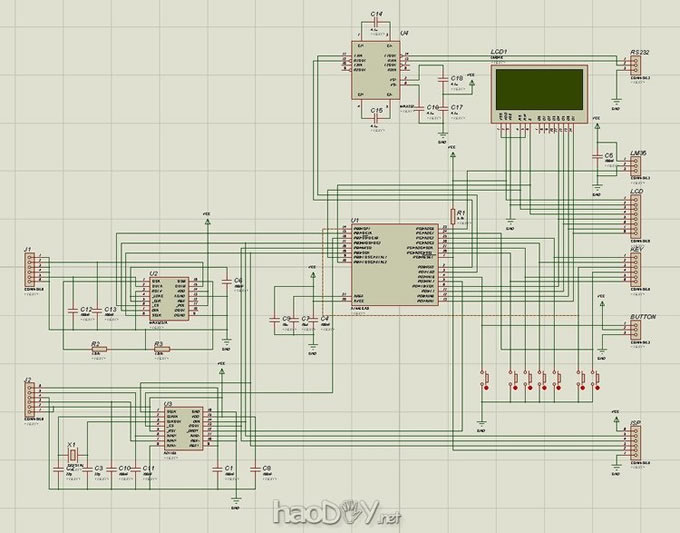Select the U1 microcontroller chip
This screenshot has height=533, width=680.
(394, 264)
